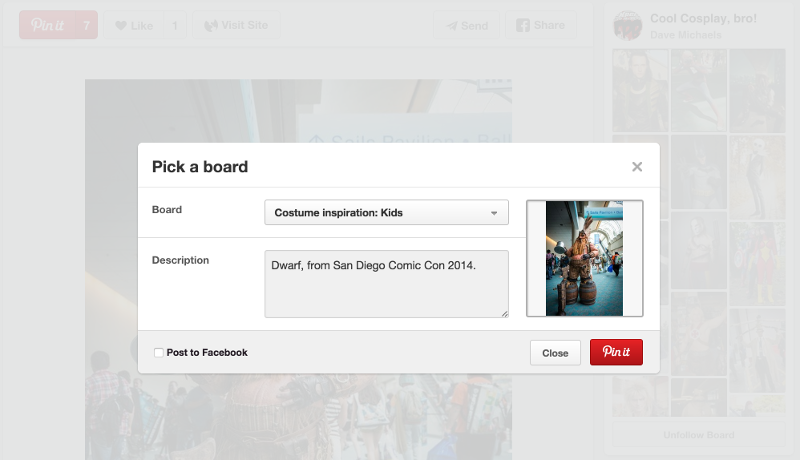Click the Like heart button in background
The width and height of the screenshot is (800, 460).
point(134,25)
